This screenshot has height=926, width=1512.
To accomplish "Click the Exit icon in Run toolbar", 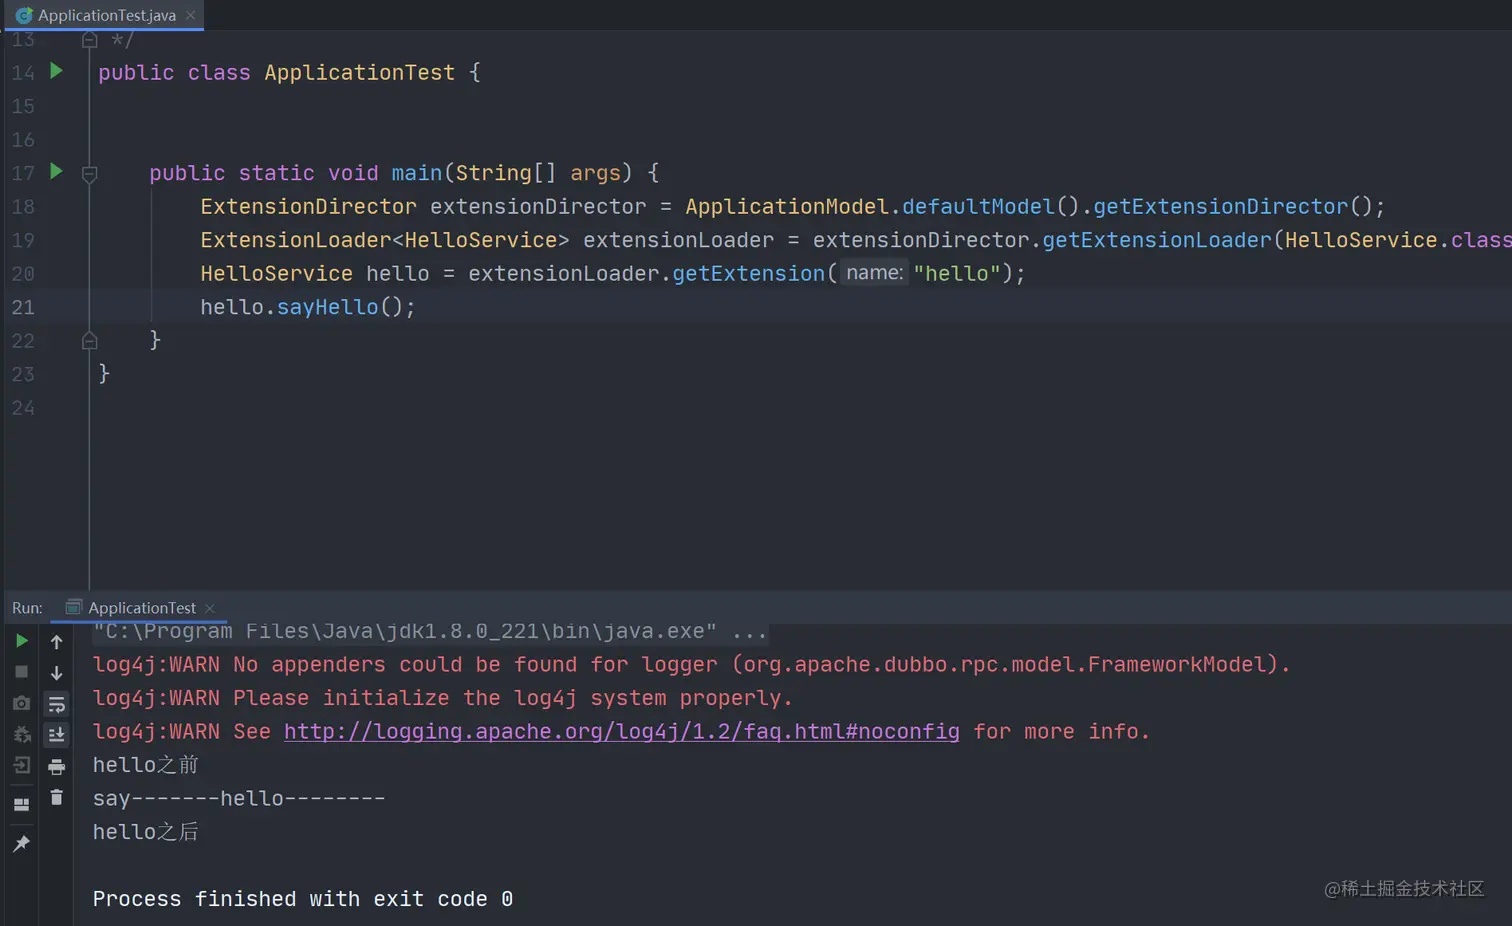I will 21,765.
